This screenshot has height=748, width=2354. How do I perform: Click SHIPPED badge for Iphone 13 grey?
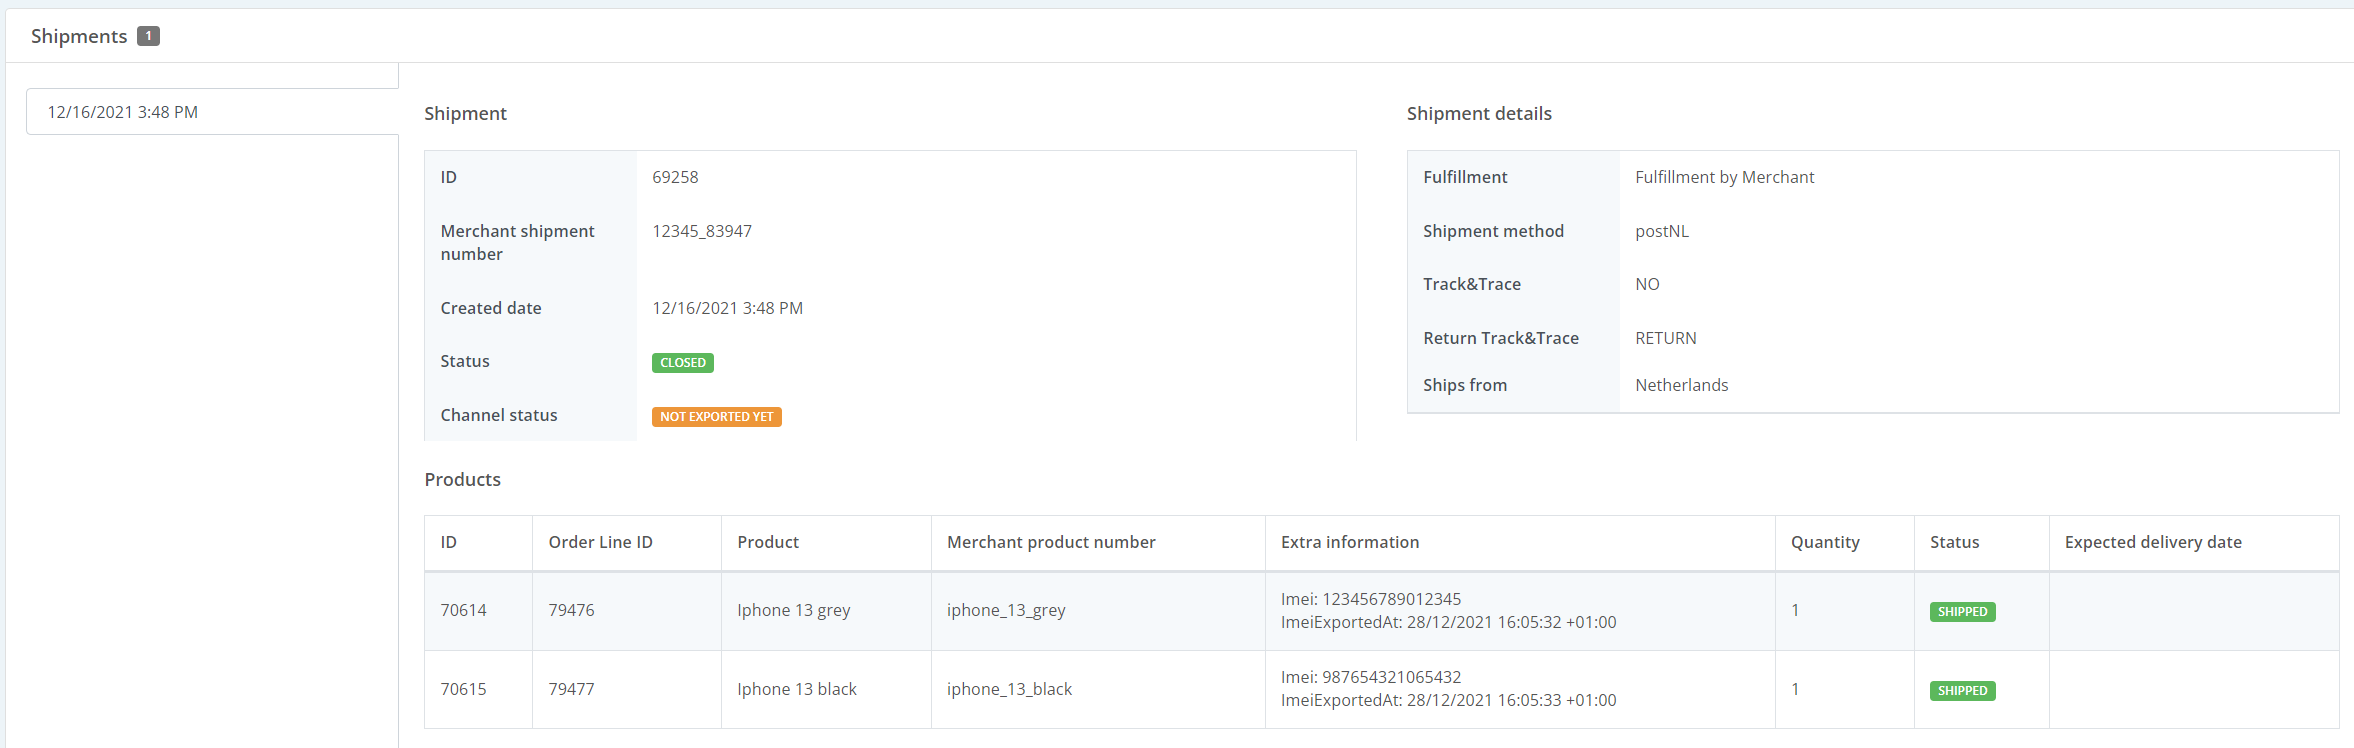click(1962, 612)
